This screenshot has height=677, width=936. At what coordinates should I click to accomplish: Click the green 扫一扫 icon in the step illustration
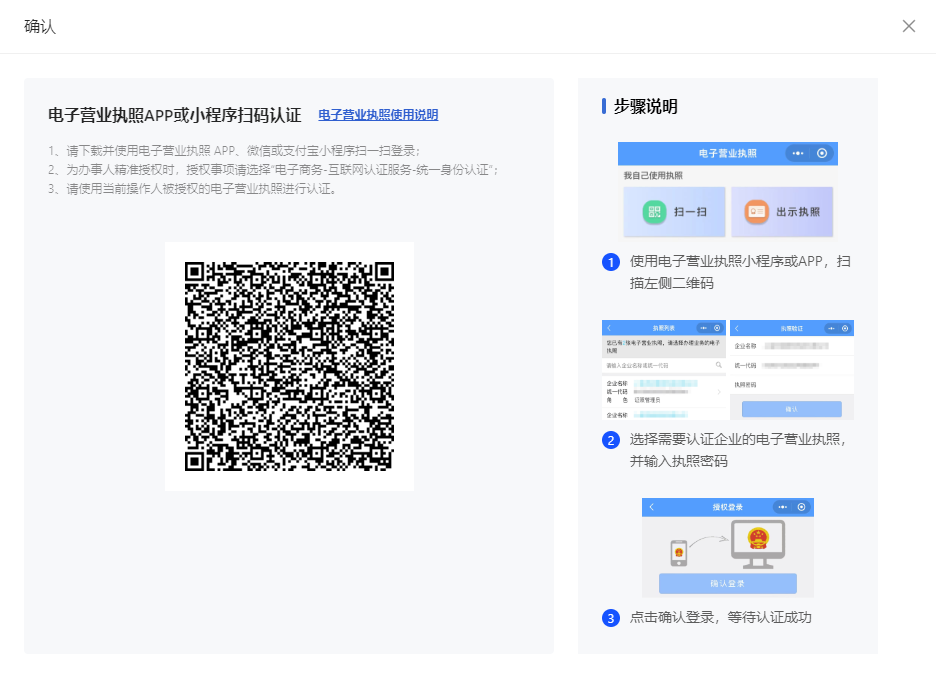pyautogui.click(x=654, y=212)
